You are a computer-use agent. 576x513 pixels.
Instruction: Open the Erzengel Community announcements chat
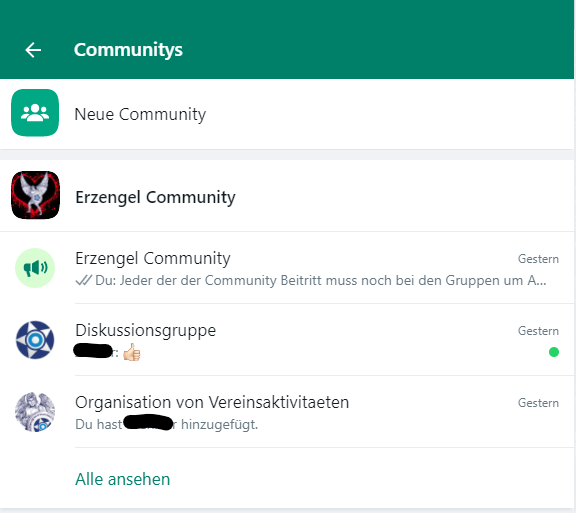pyautogui.click(x=287, y=268)
